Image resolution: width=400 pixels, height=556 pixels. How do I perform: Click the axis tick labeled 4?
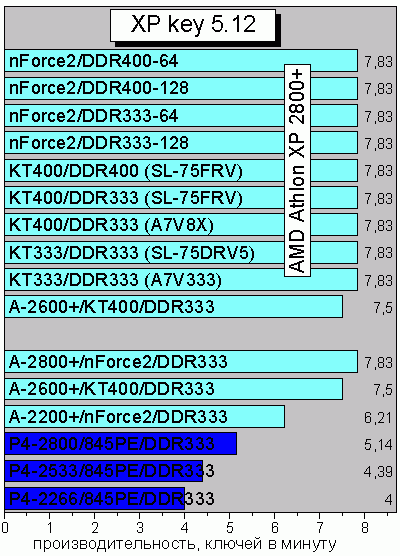click(184, 528)
